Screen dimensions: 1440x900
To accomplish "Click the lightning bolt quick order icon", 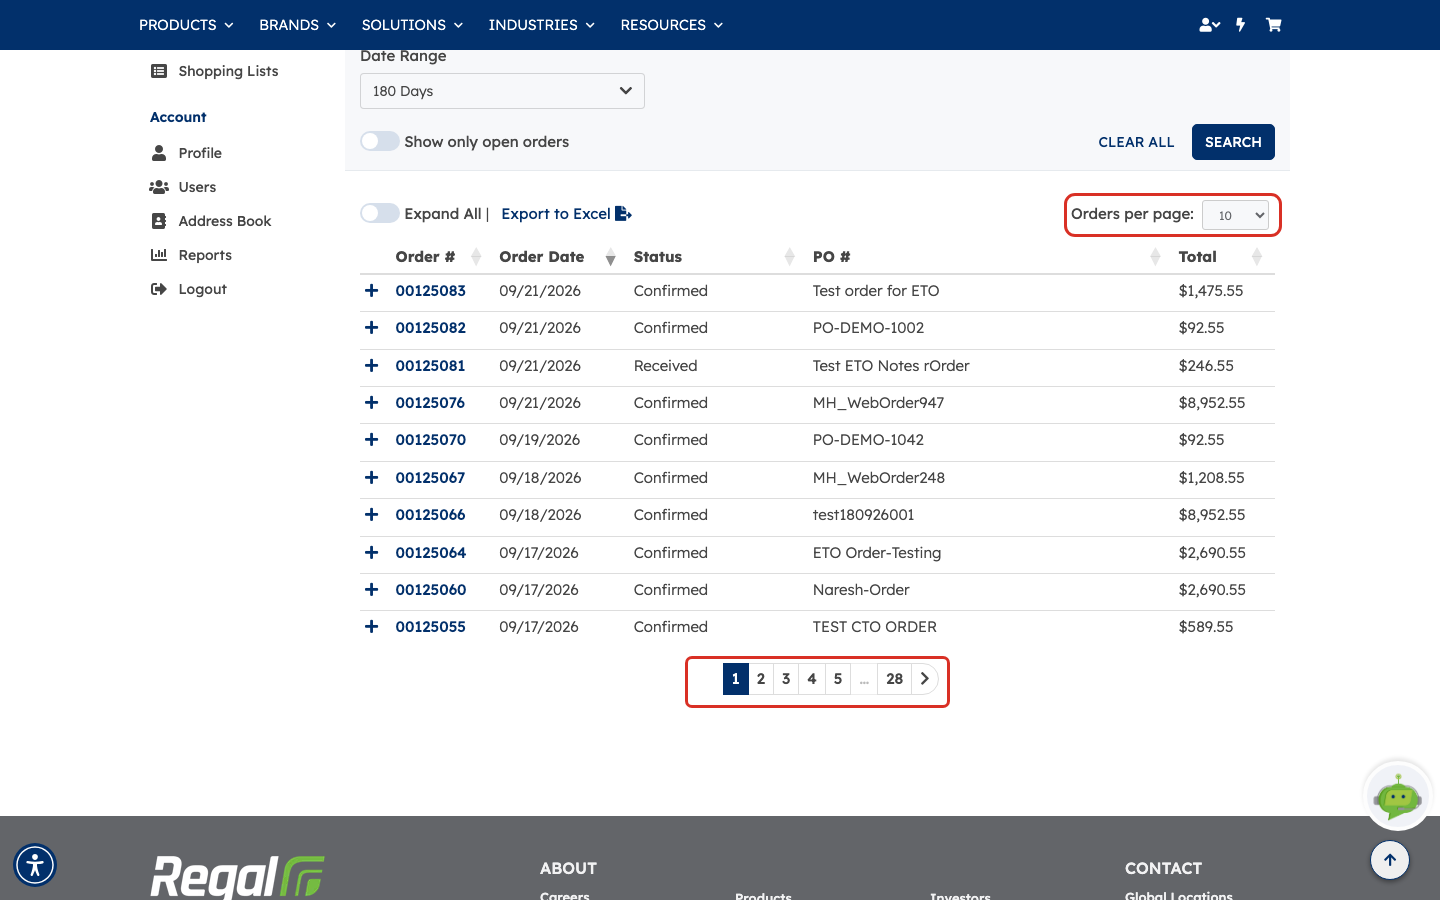I will pyautogui.click(x=1241, y=25).
